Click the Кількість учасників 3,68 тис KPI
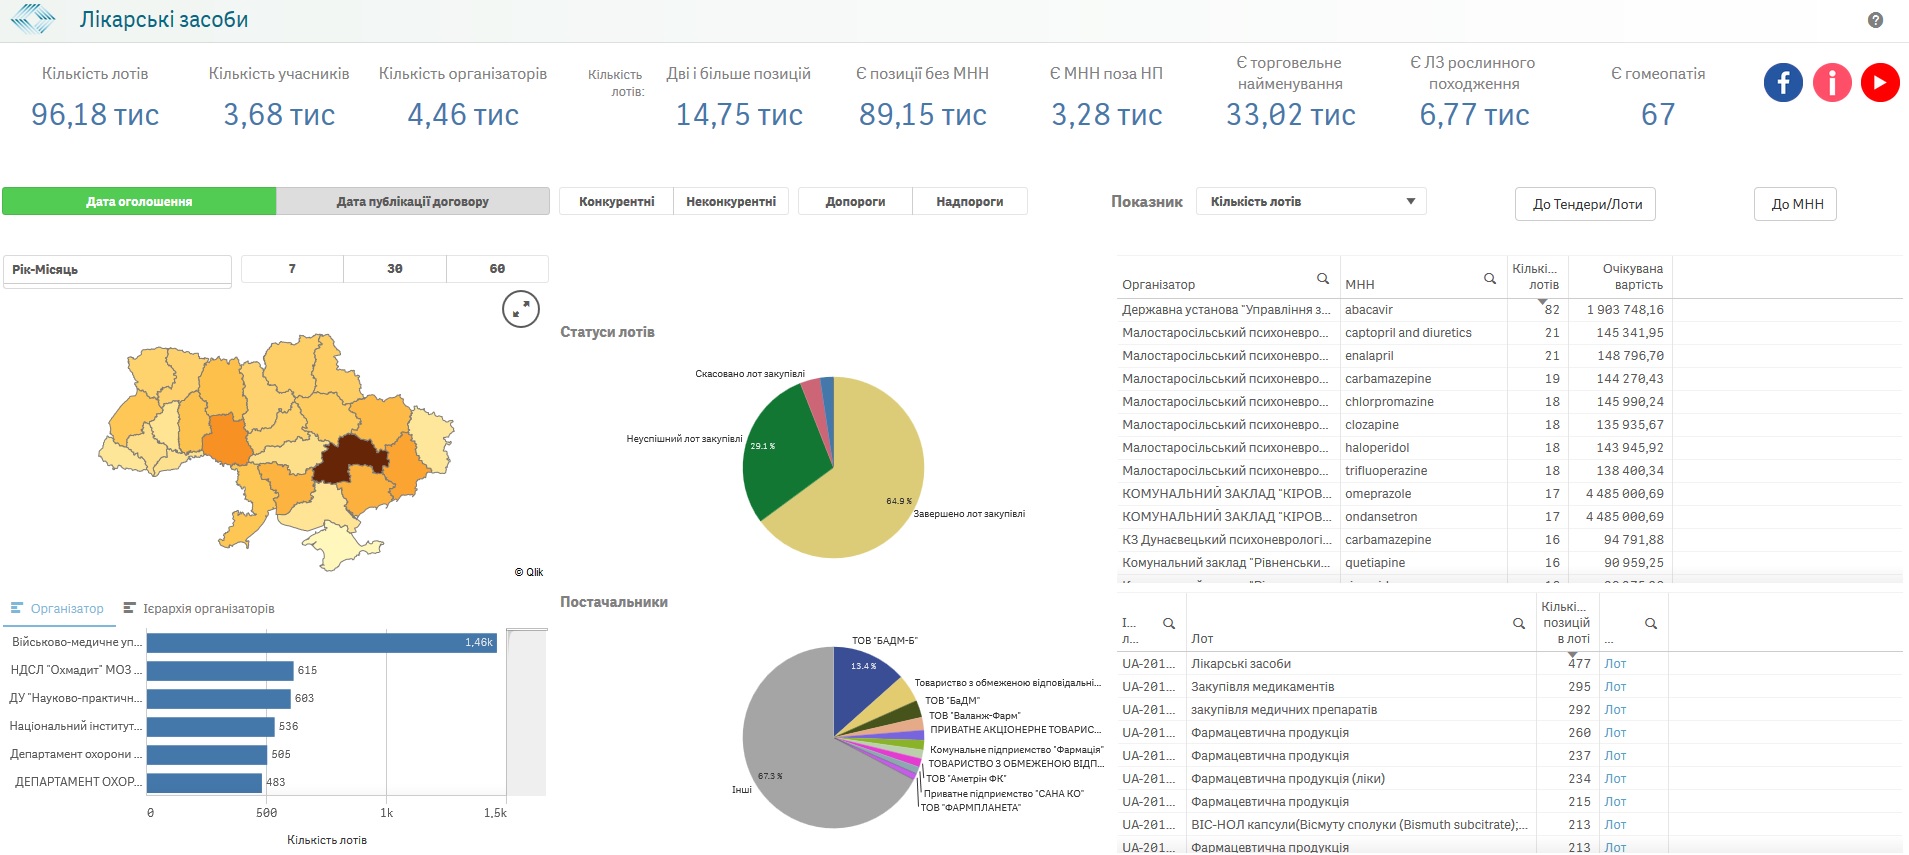 pos(279,97)
